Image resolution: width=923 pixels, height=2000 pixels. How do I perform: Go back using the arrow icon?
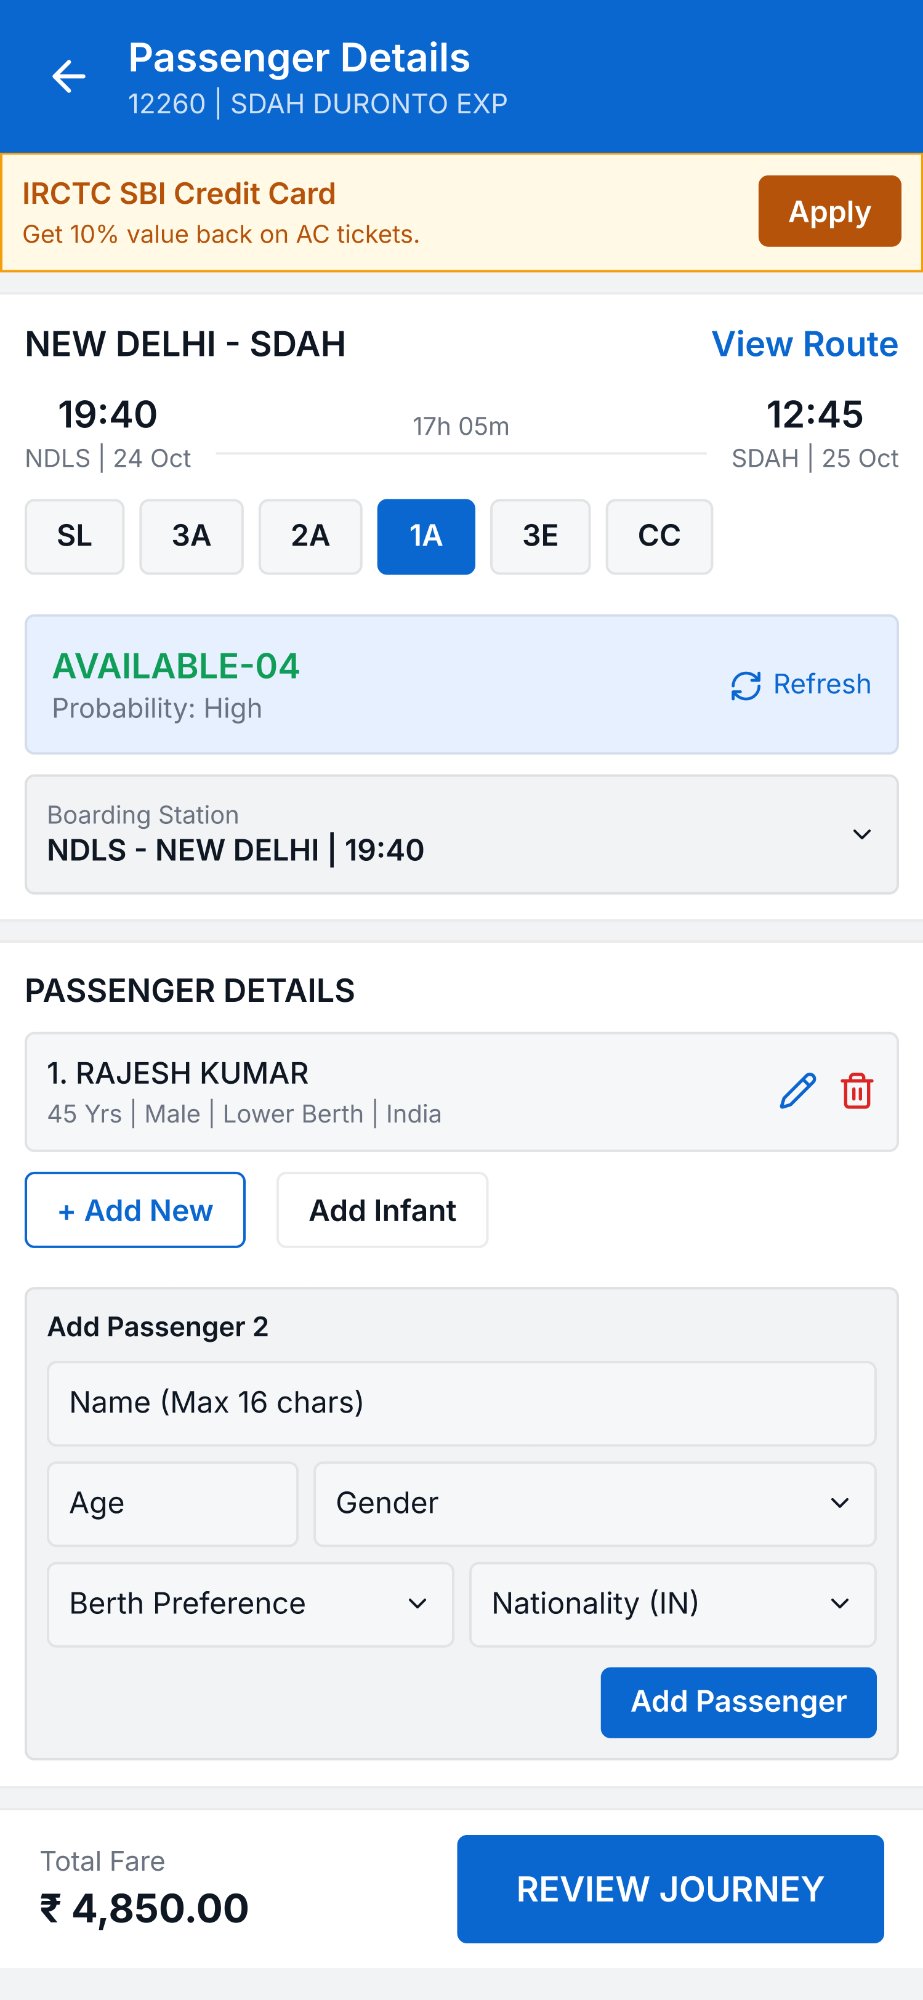[68, 77]
